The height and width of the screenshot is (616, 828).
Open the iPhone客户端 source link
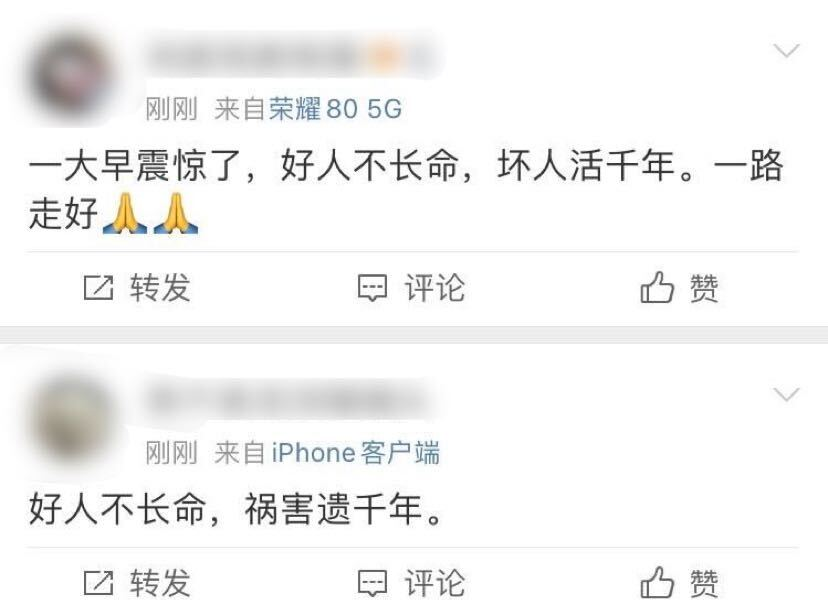point(355,453)
